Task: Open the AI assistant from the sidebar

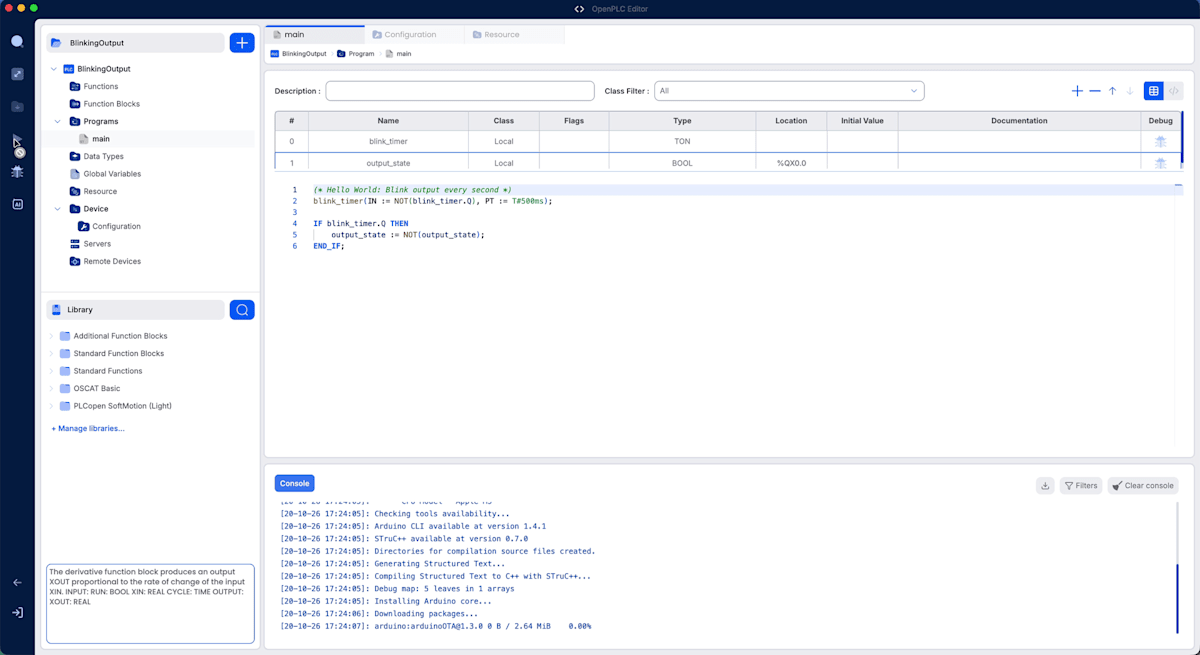Action: tap(17, 204)
